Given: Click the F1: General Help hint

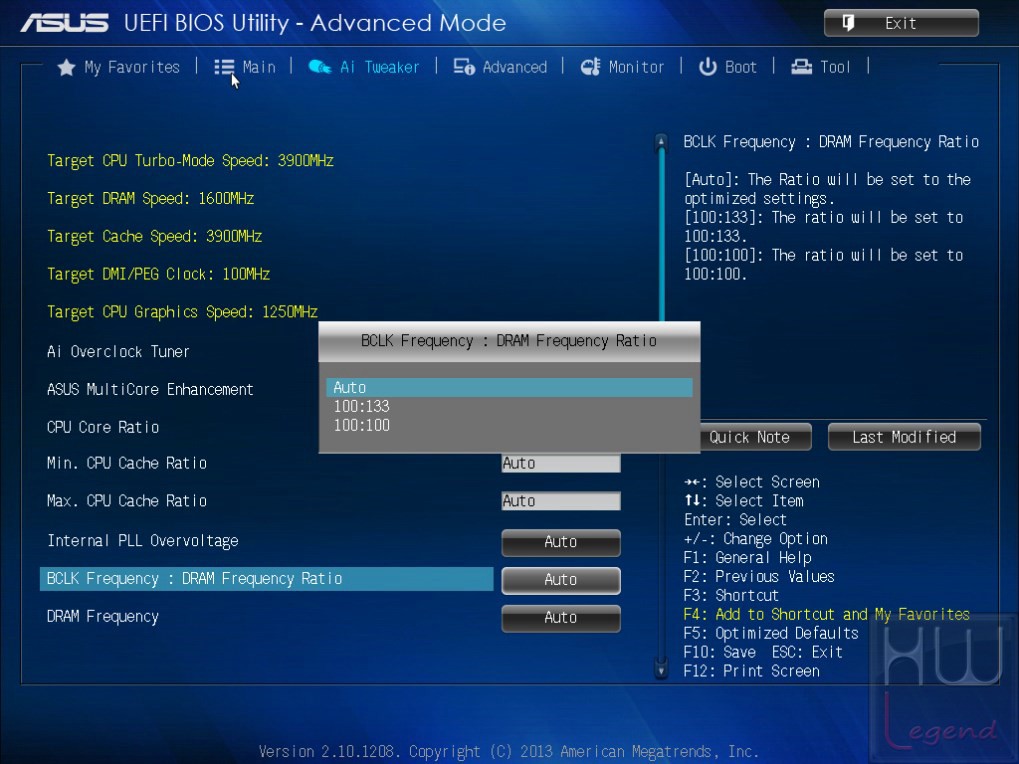Looking at the screenshot, I should tap(747, 557).
